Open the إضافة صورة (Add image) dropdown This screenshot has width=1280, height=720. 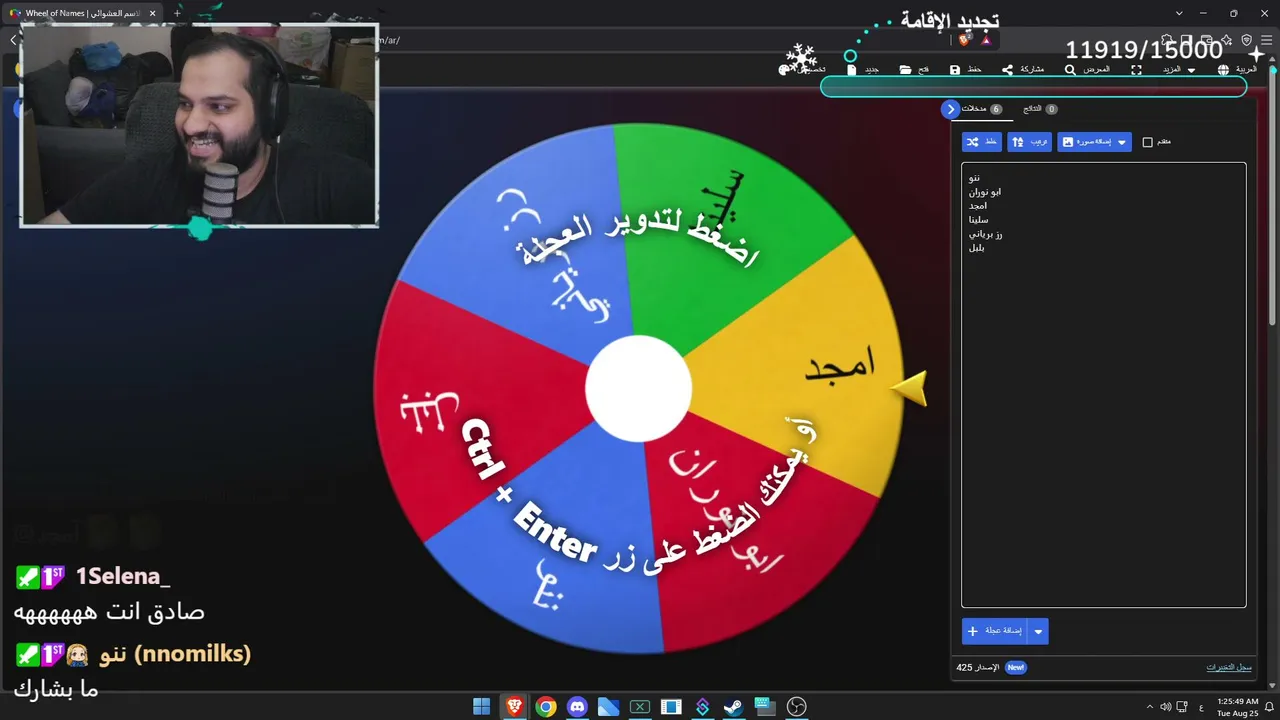point(1094,142)
